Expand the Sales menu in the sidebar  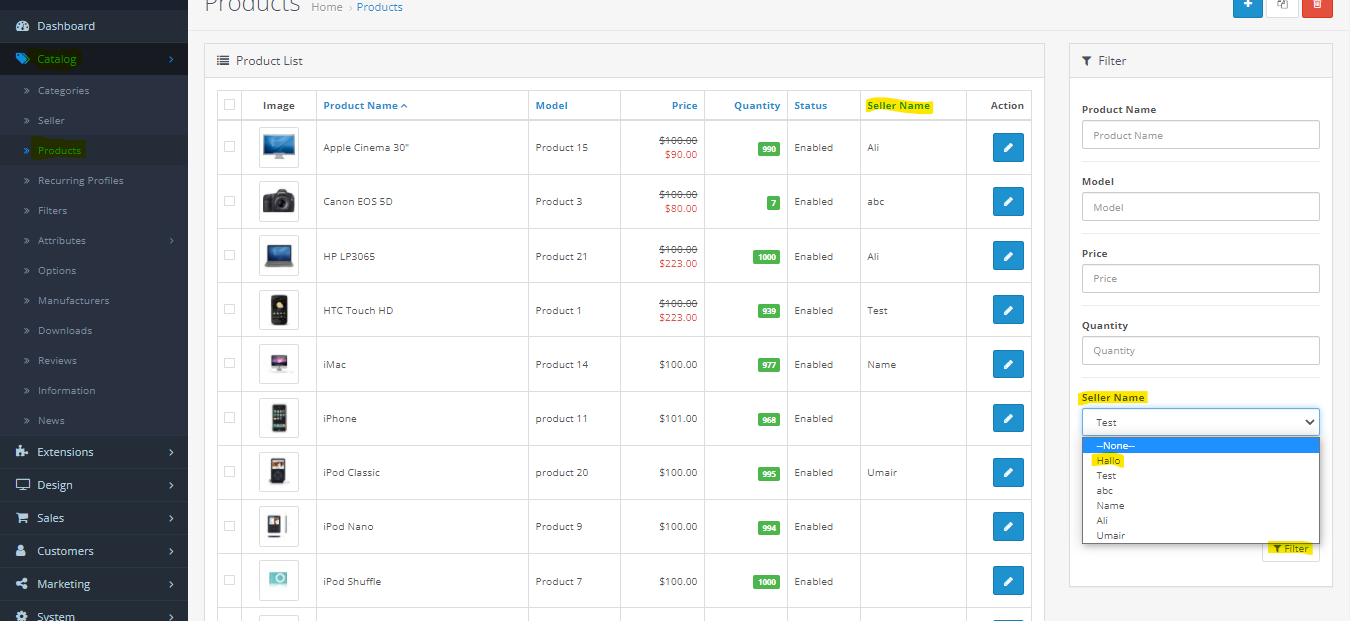pyautogui.click(x=94, y=518)
